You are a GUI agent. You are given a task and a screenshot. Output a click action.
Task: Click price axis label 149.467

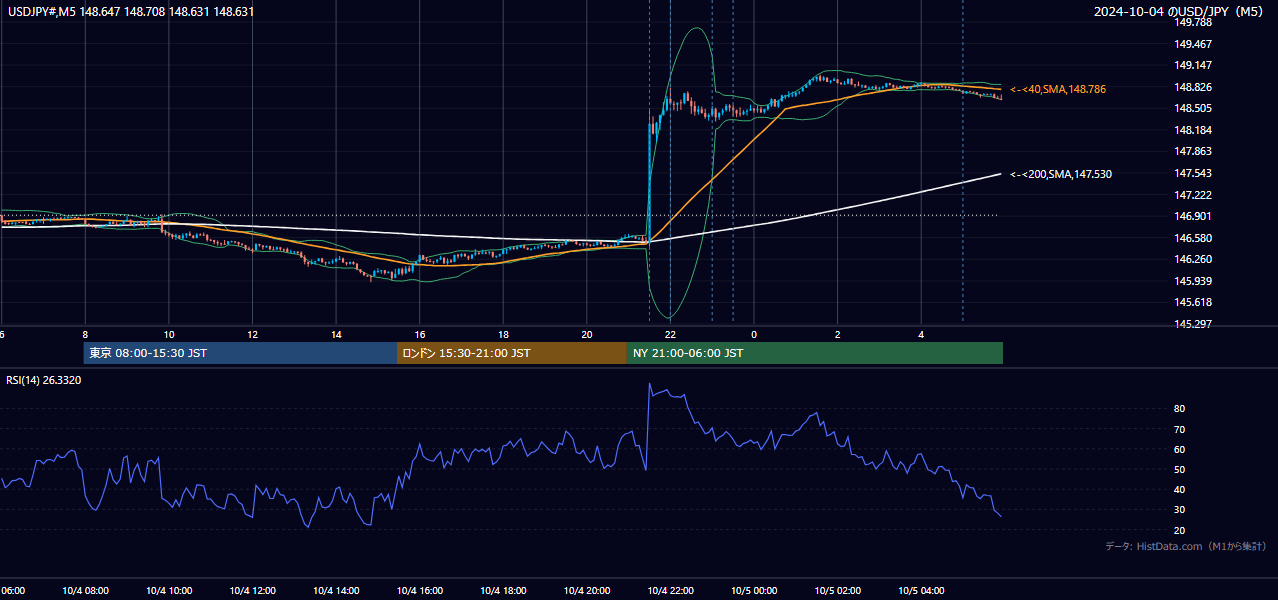click(1192, 44)
